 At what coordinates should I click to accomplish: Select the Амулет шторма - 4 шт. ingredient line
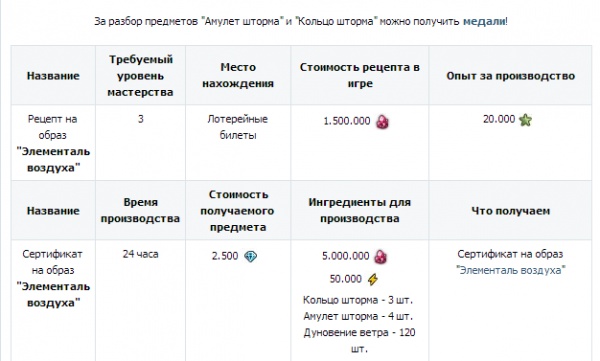pos(358,316)
